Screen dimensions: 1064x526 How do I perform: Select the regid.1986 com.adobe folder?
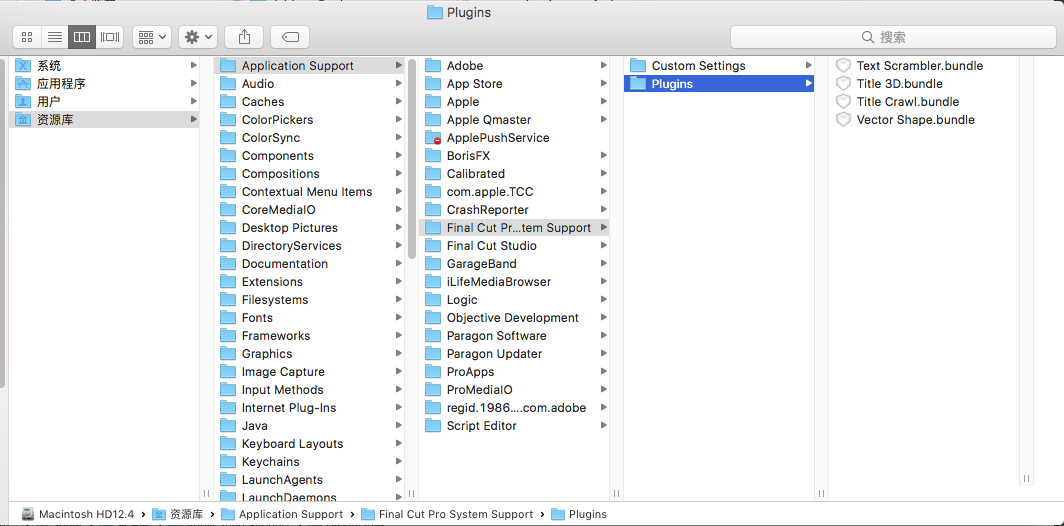(x=514, y=407)
